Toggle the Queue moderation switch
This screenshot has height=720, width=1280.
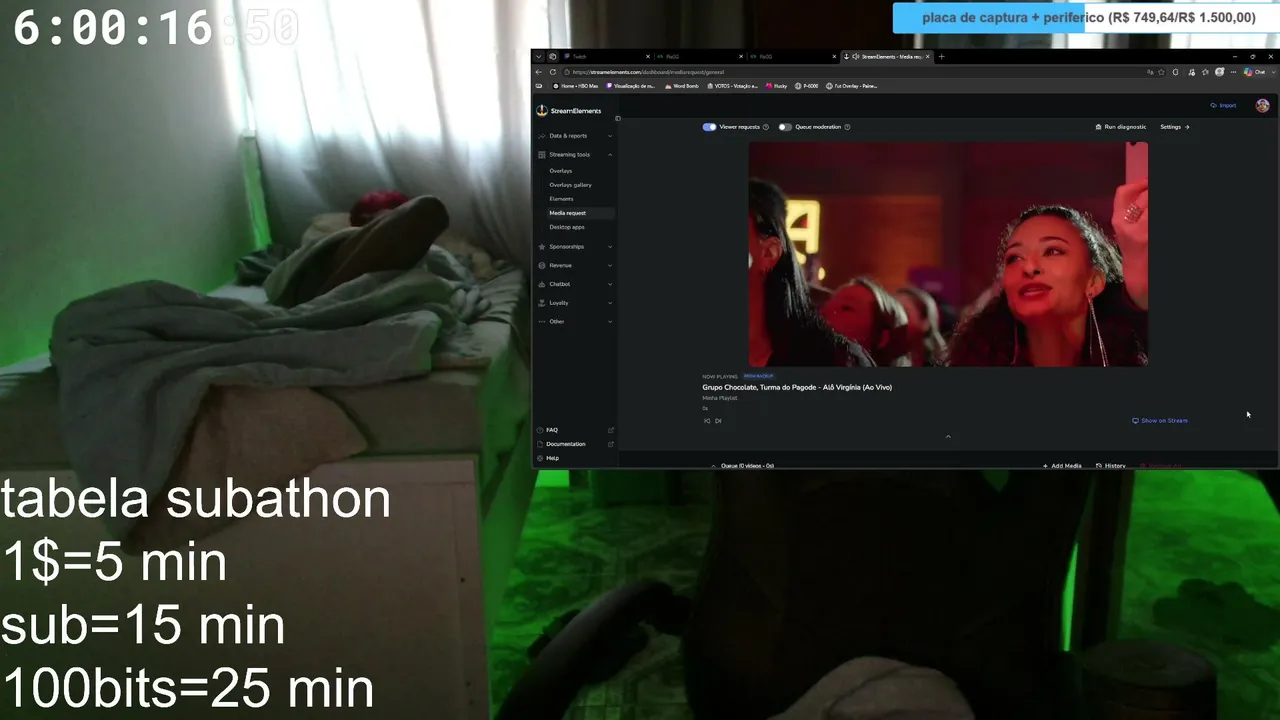785,127
